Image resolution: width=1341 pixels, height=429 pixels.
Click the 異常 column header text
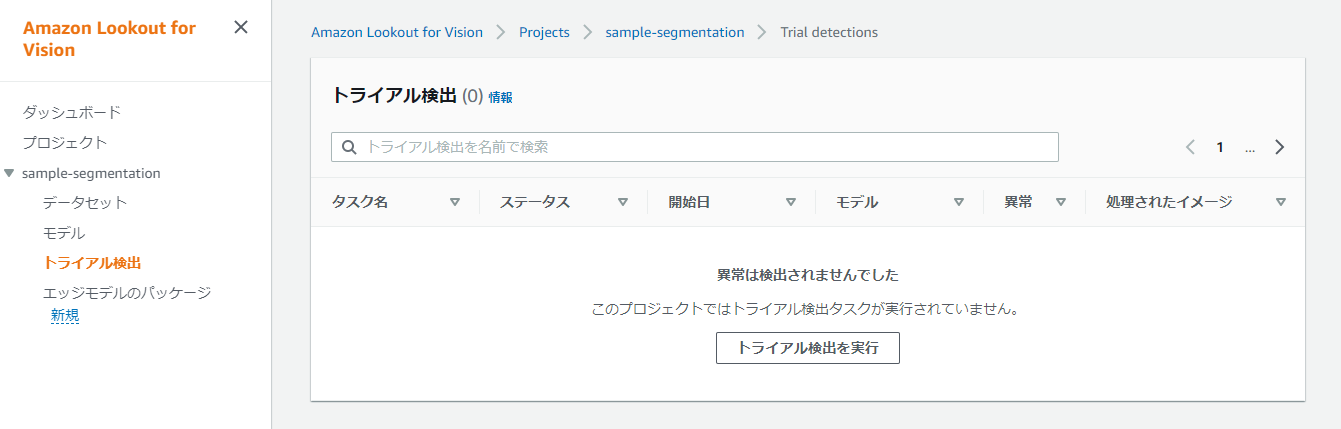[1018, 202]
